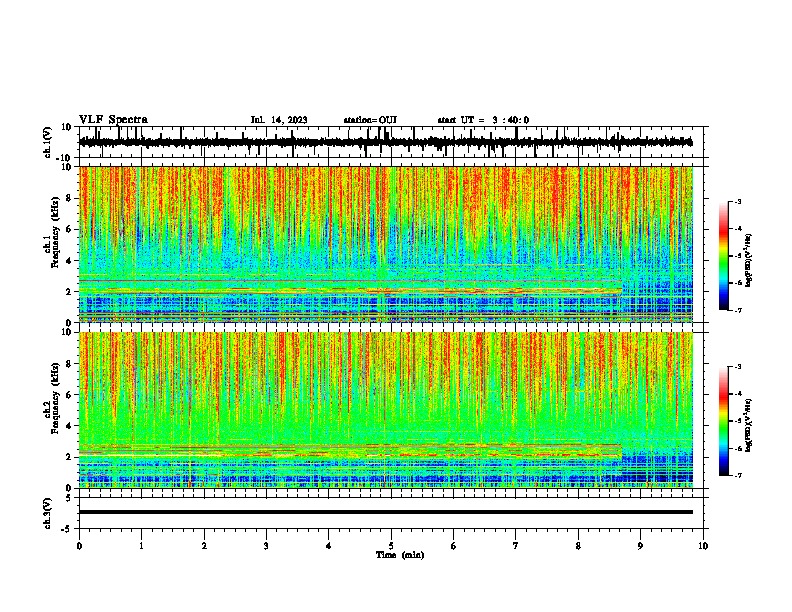Click the "8" kHz tick on ch.1 frequency axis

tap(70, 198)
